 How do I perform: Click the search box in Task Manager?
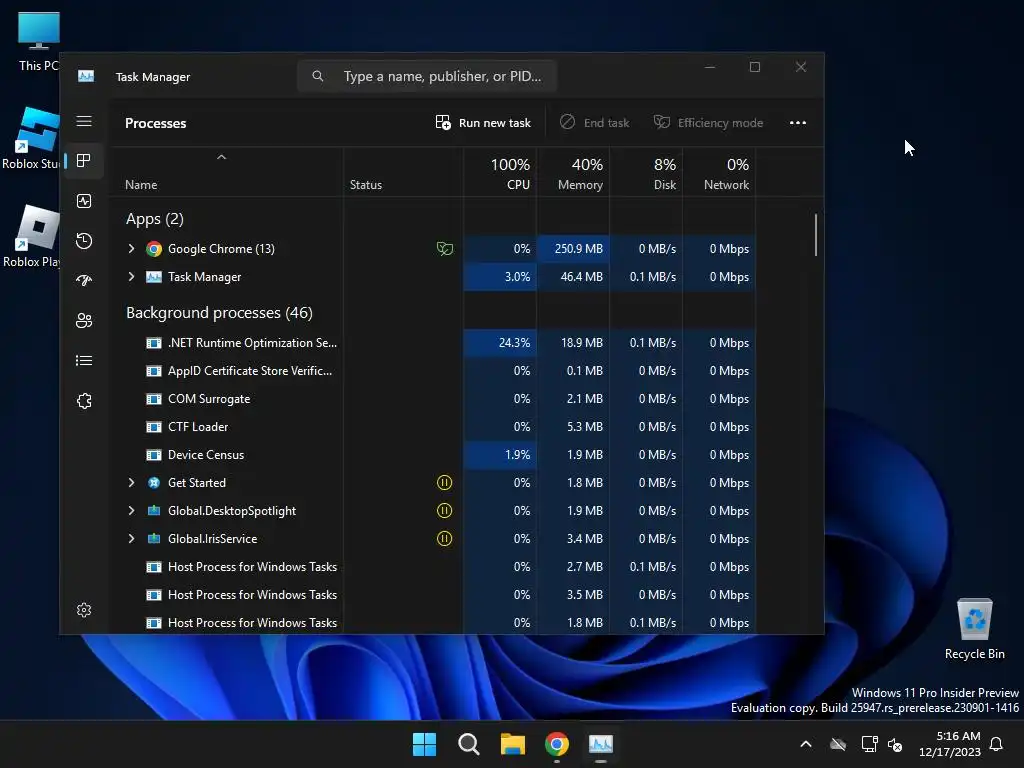427,76
